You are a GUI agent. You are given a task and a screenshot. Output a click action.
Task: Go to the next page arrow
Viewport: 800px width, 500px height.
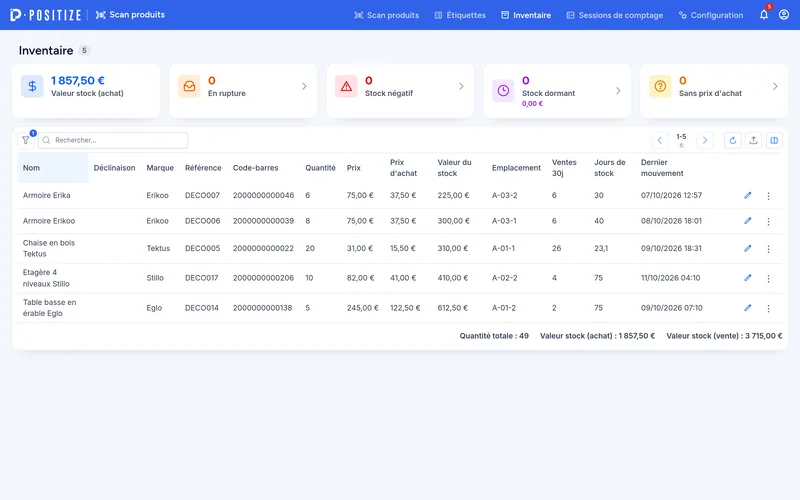(705, 140)
